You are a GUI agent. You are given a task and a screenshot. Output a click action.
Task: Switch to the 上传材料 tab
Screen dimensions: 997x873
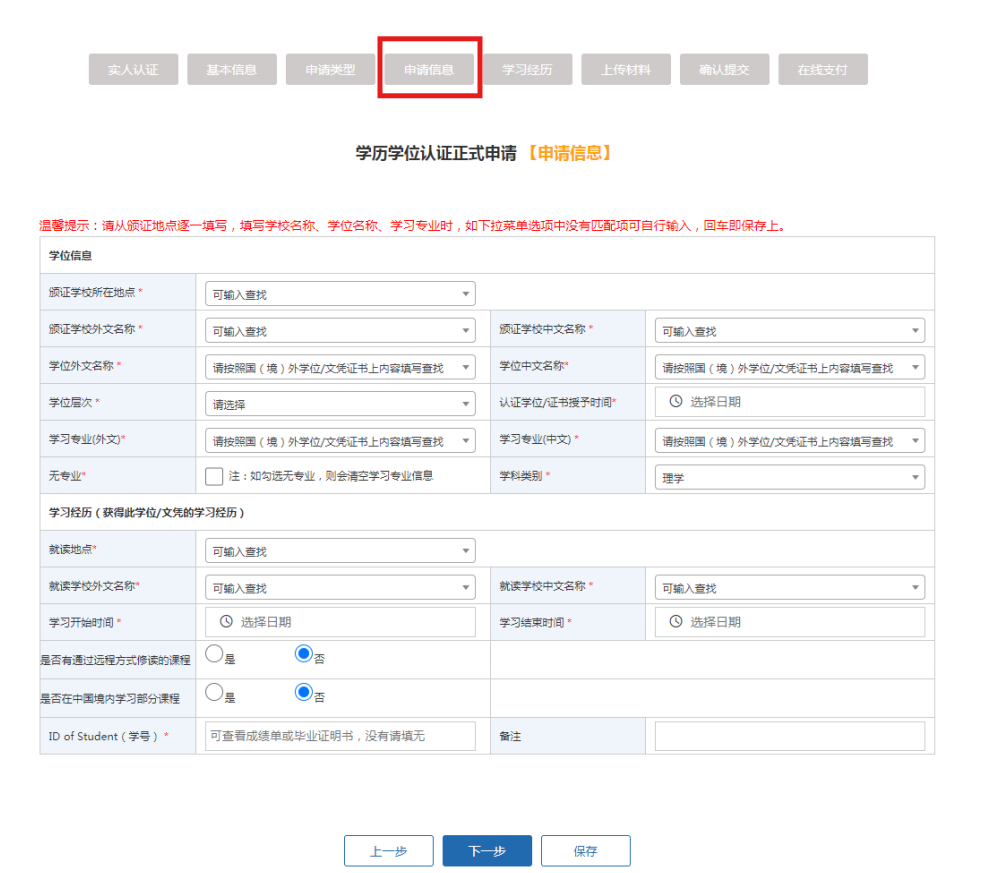coord(625,69)
